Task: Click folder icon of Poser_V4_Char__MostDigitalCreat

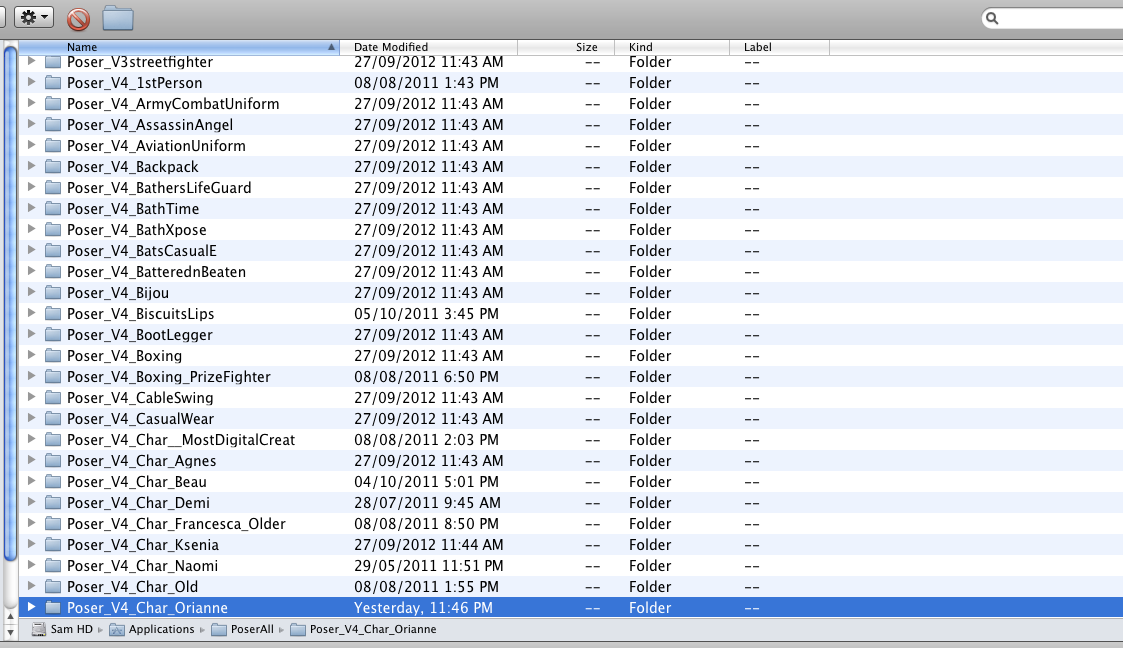Action: (52, 440)
